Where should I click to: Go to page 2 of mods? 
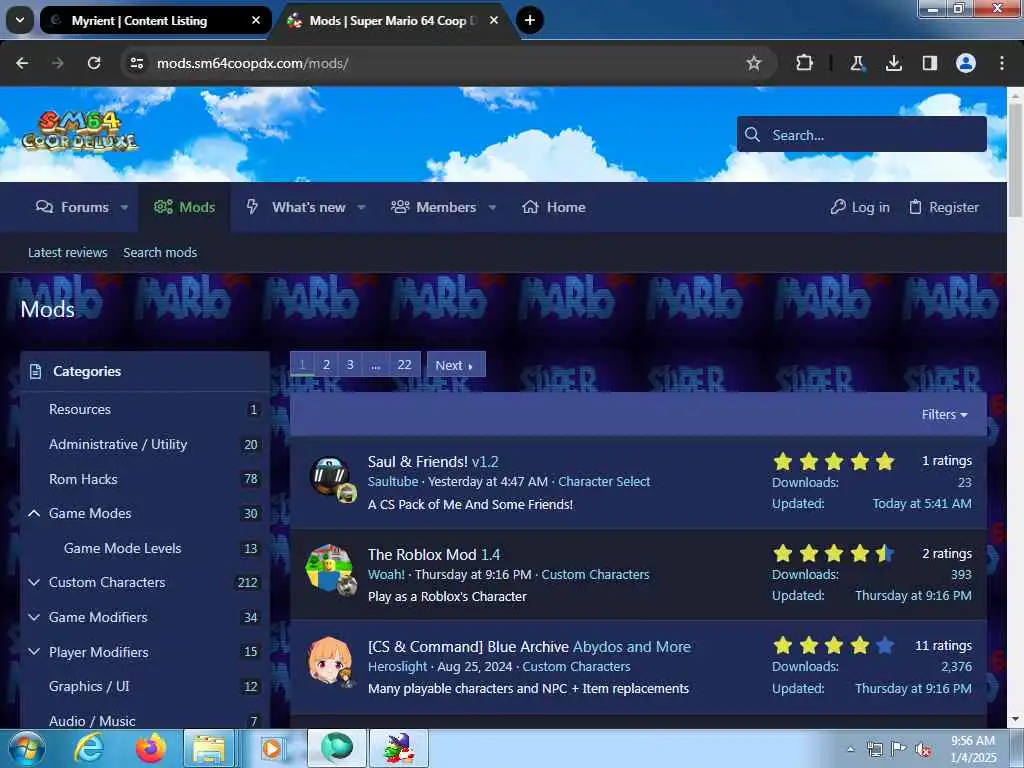coord(326,364)
